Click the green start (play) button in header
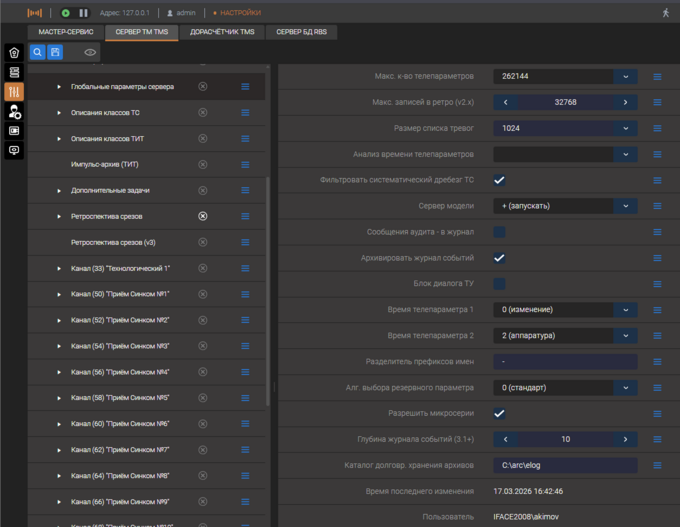This screenshot has width=680, height=527. (x=66, y=13)
